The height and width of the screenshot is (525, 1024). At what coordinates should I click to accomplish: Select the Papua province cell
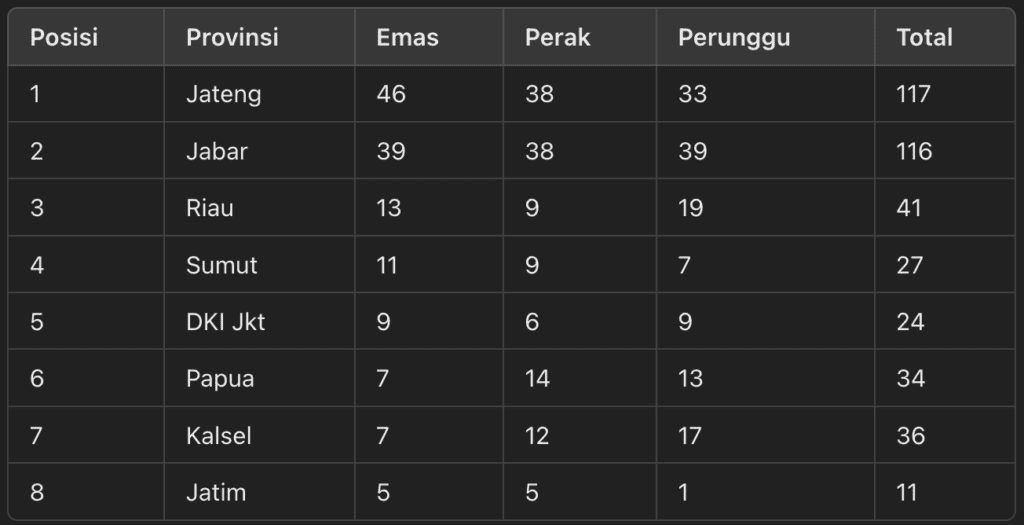[220, 379]
